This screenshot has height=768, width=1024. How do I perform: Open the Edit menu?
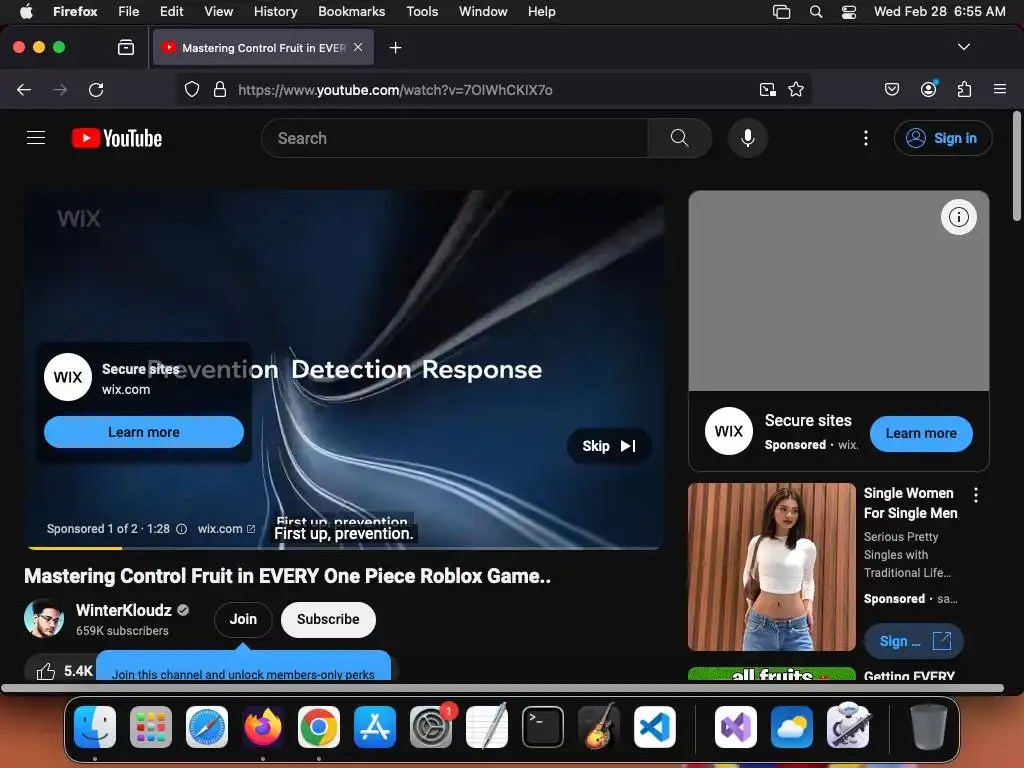pos(171,11)
